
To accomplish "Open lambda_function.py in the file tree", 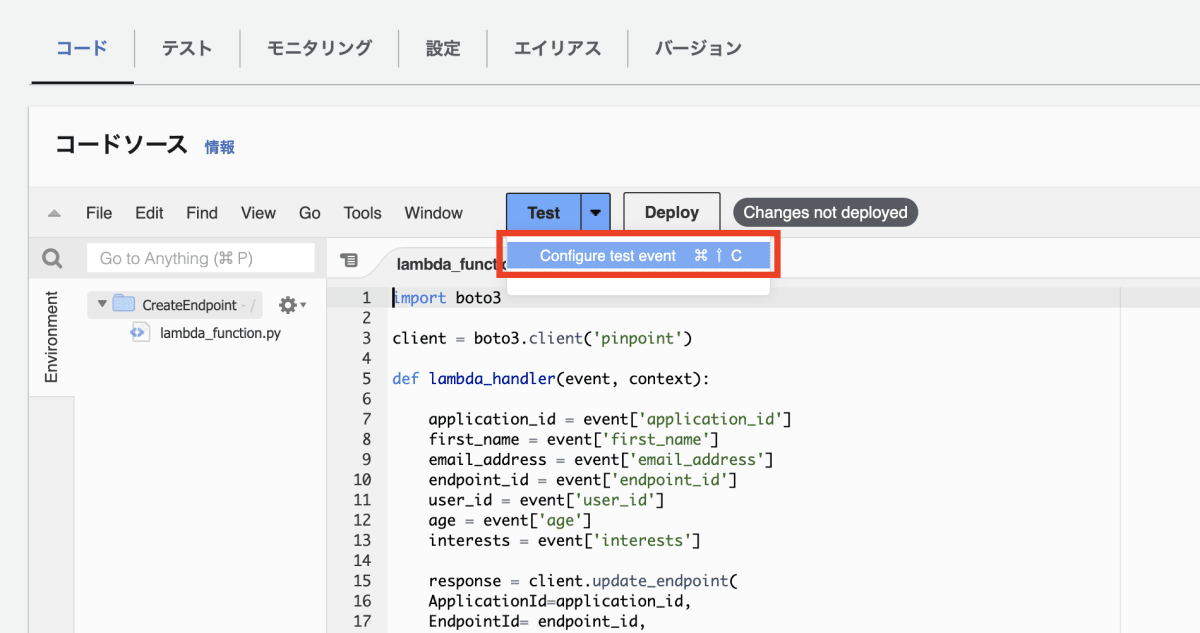I will pos(220,333).
